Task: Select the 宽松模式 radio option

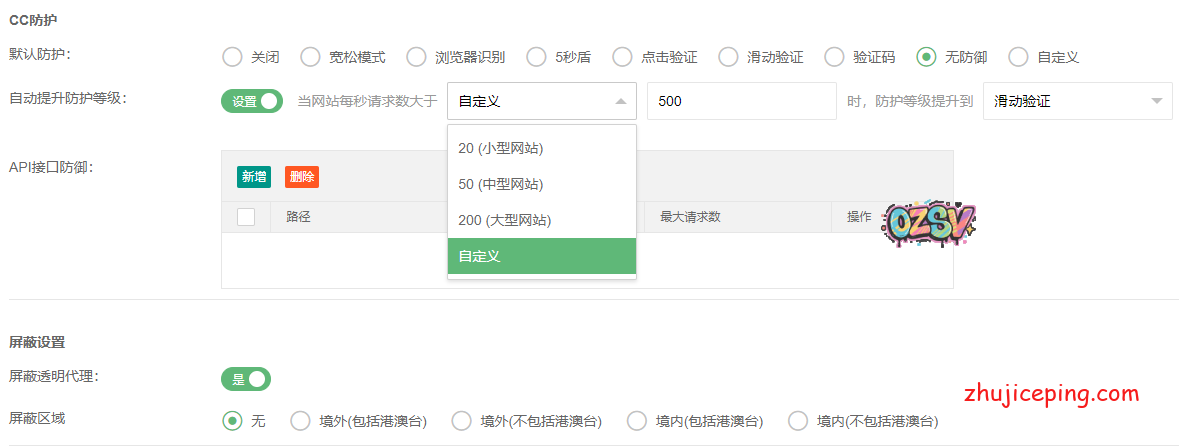Action: point(310,57)
